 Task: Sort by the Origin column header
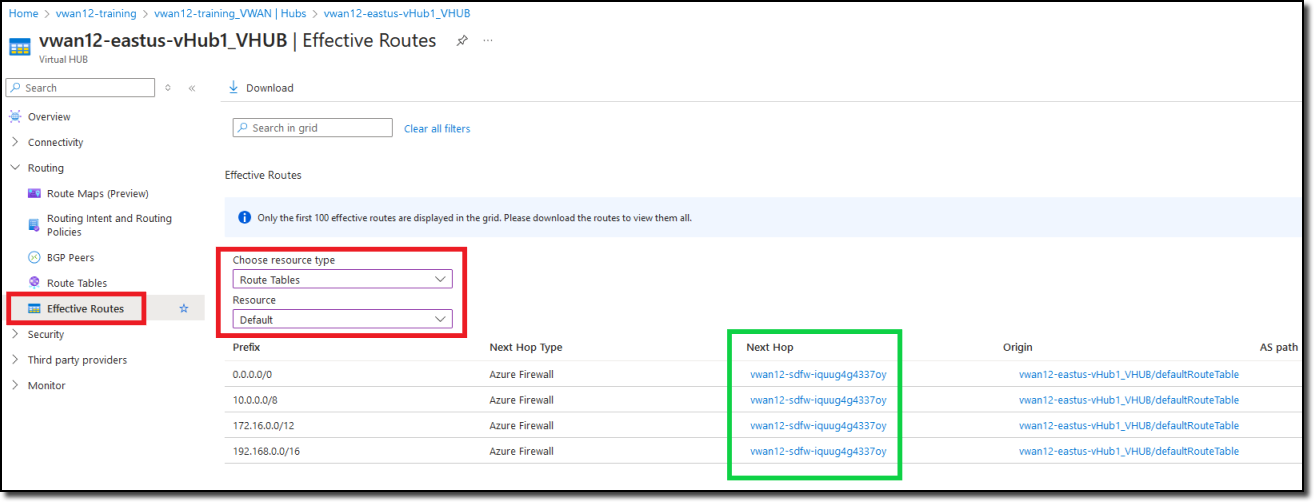click(1018, 347)
